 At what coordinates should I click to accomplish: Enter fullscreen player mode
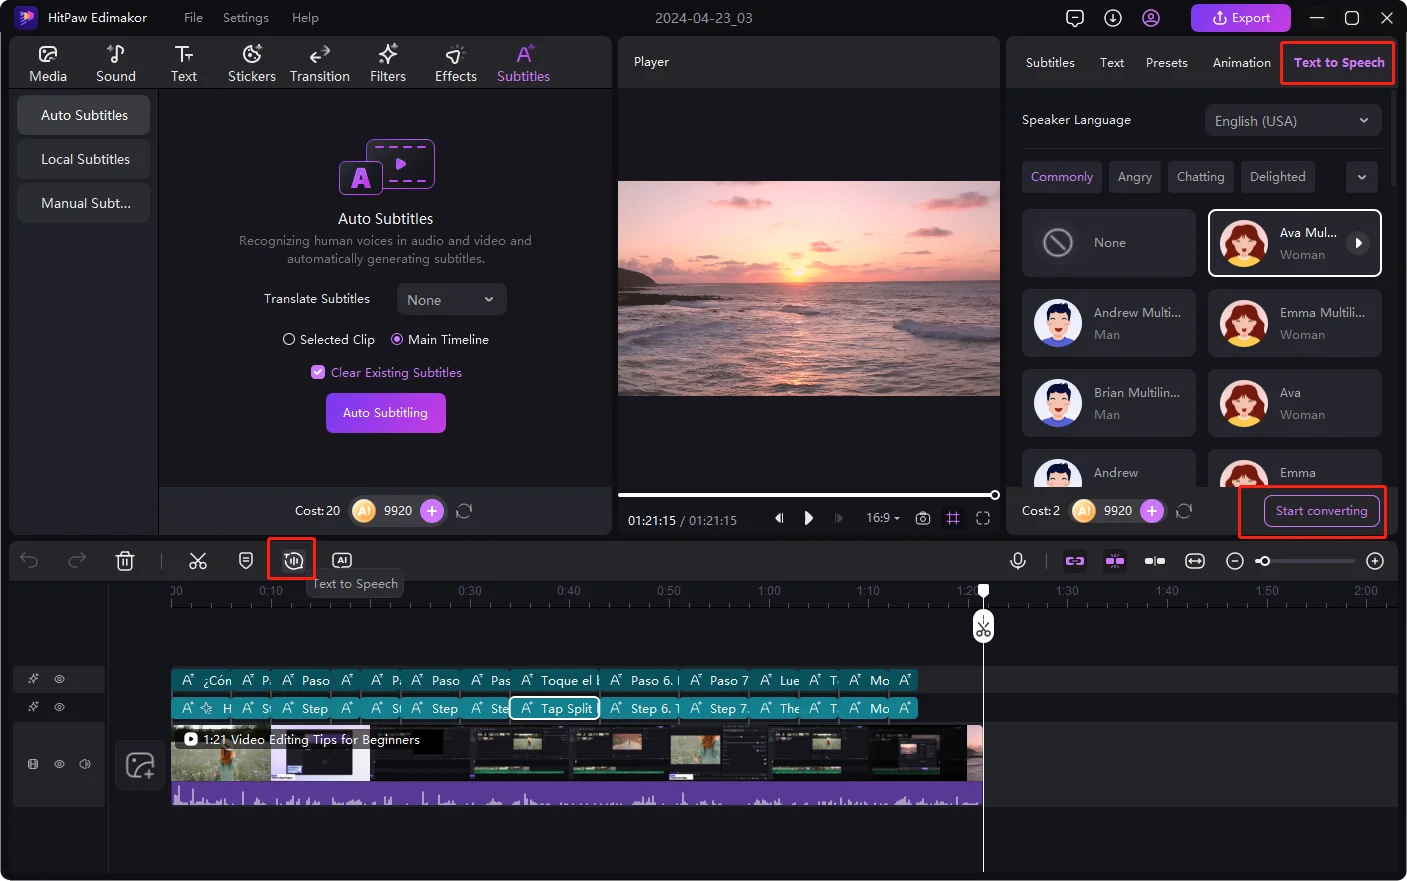(983, 518)
